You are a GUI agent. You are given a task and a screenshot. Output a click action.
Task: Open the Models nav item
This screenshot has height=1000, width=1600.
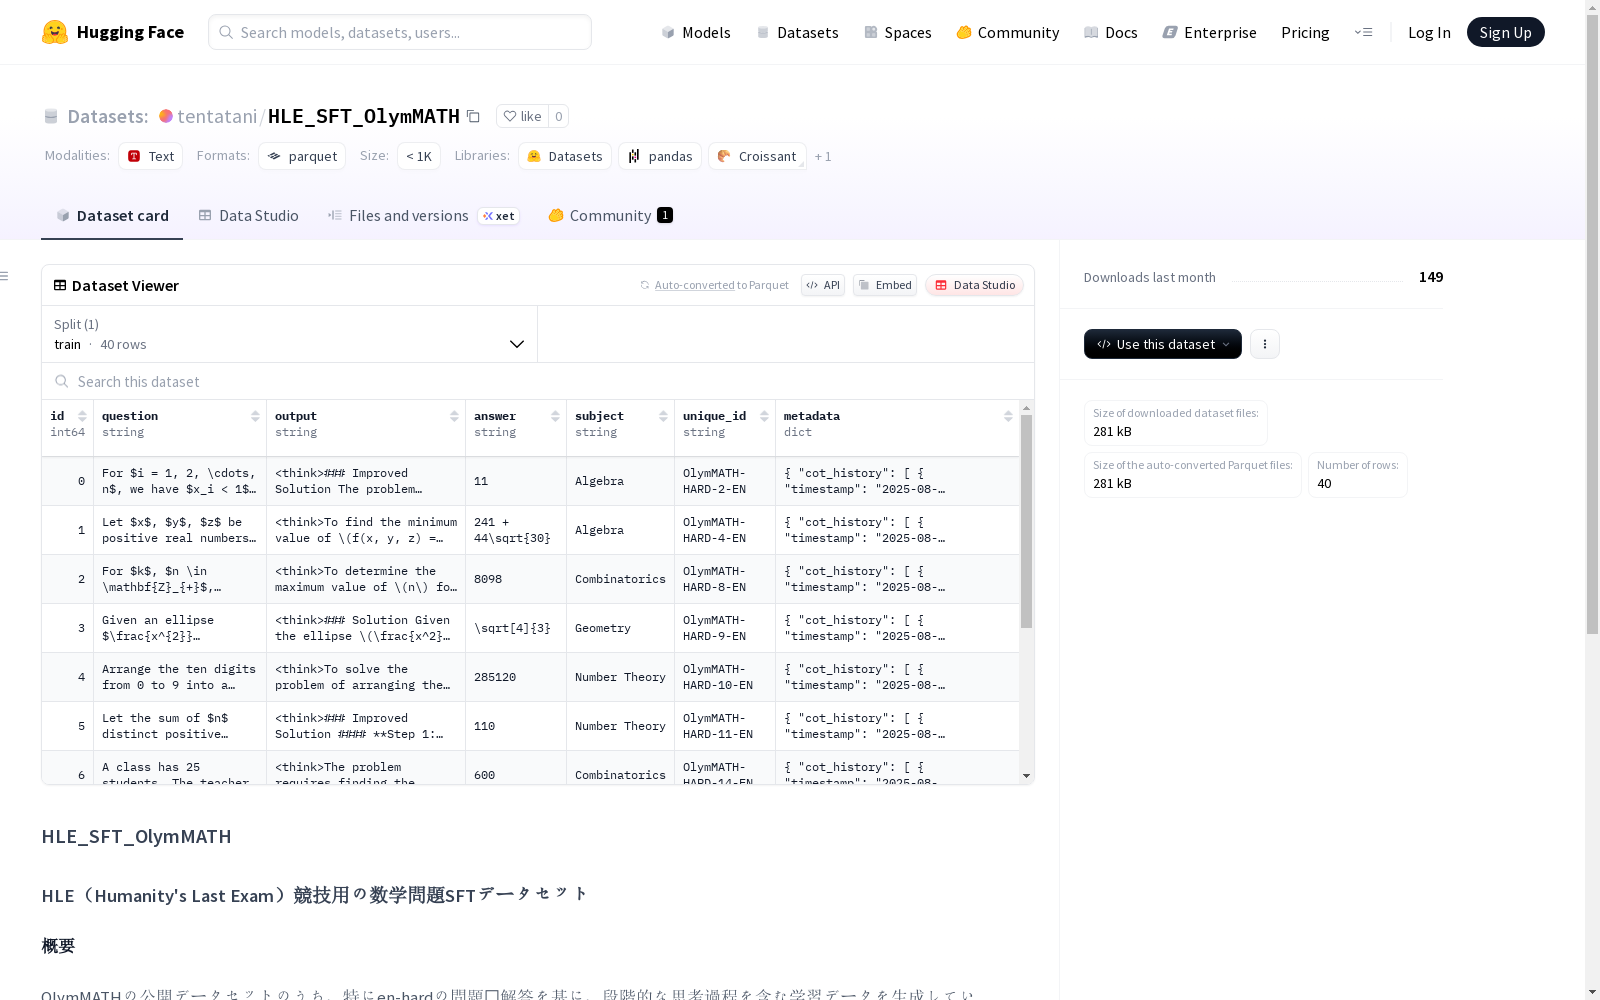[696, 32]
